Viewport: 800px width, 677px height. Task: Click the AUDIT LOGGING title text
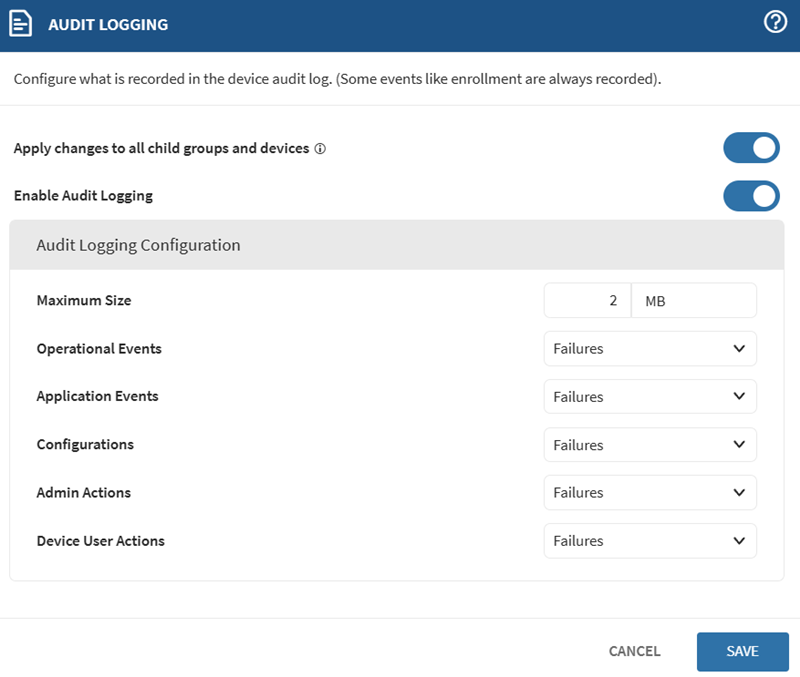point(108,25)
